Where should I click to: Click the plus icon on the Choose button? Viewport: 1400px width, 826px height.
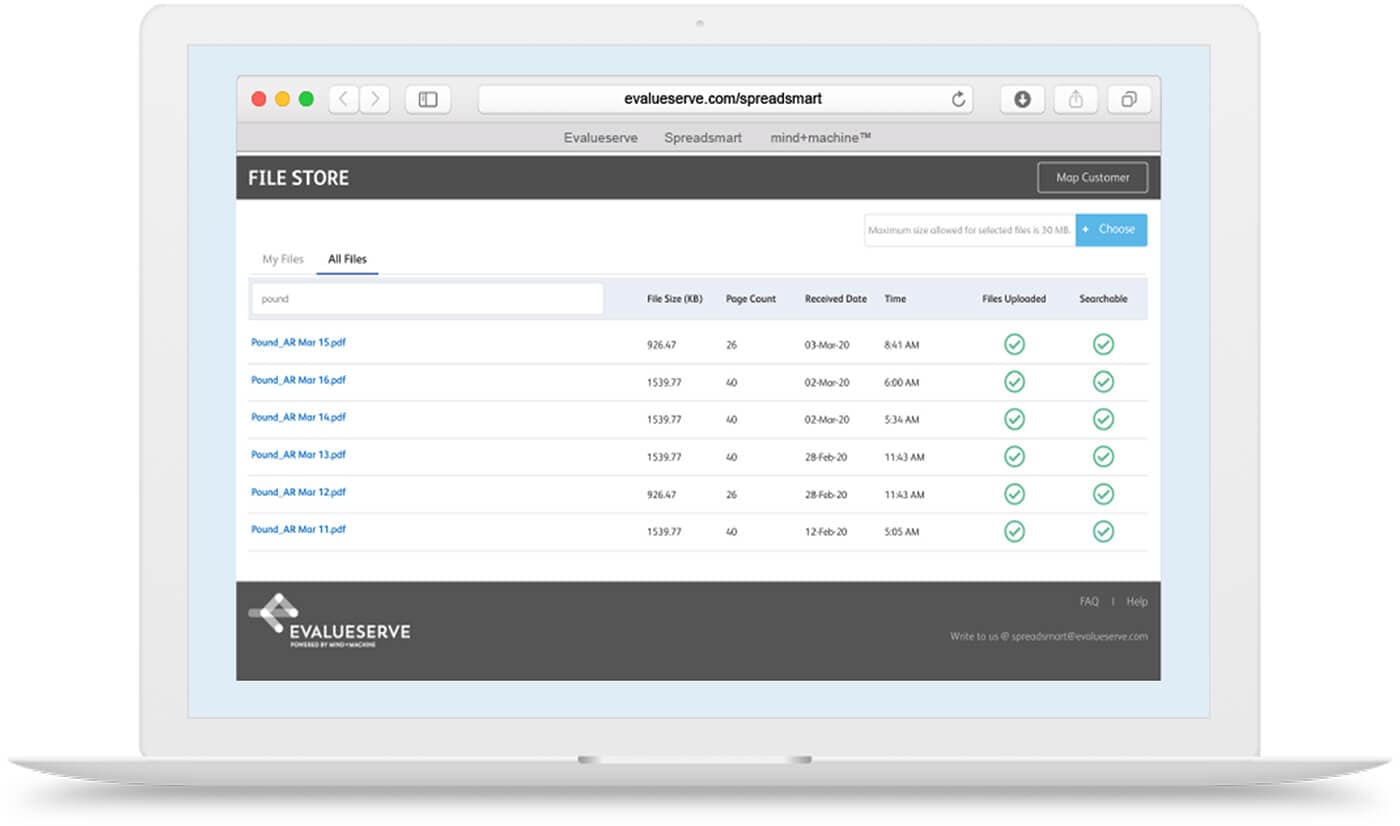[x=1087, y=229]
